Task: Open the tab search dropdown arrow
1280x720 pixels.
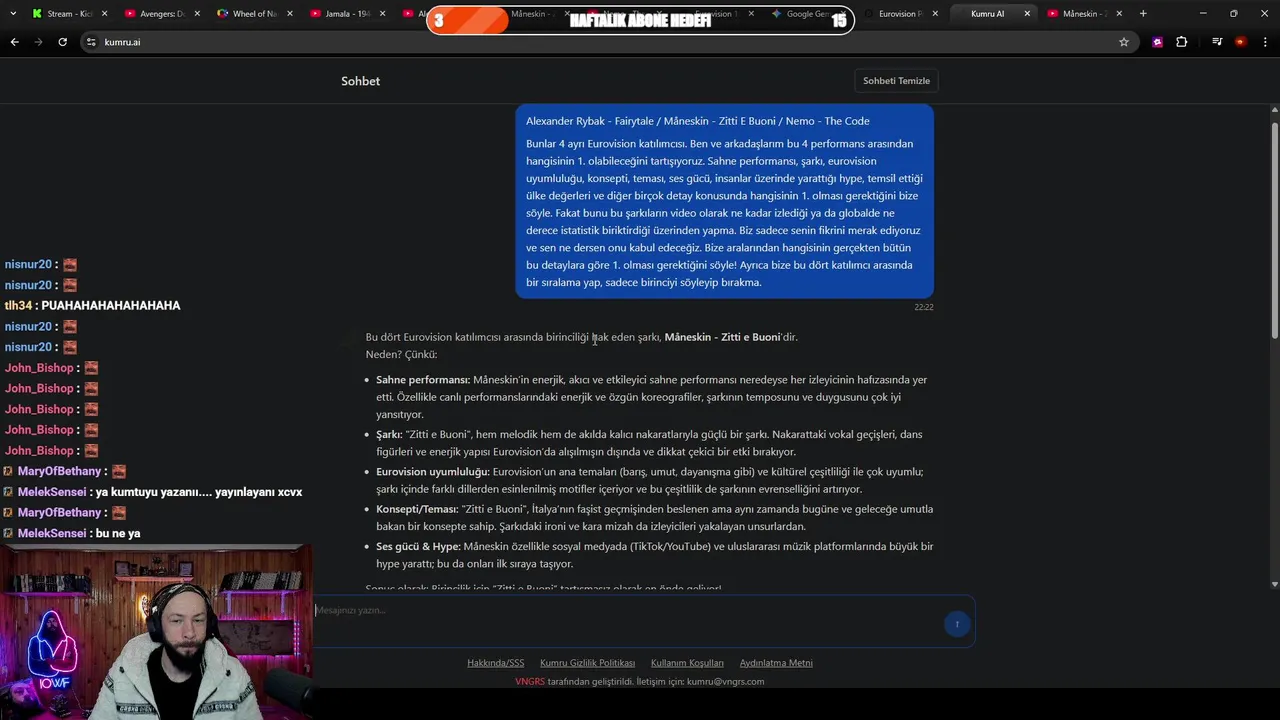Action: point(12,14)
